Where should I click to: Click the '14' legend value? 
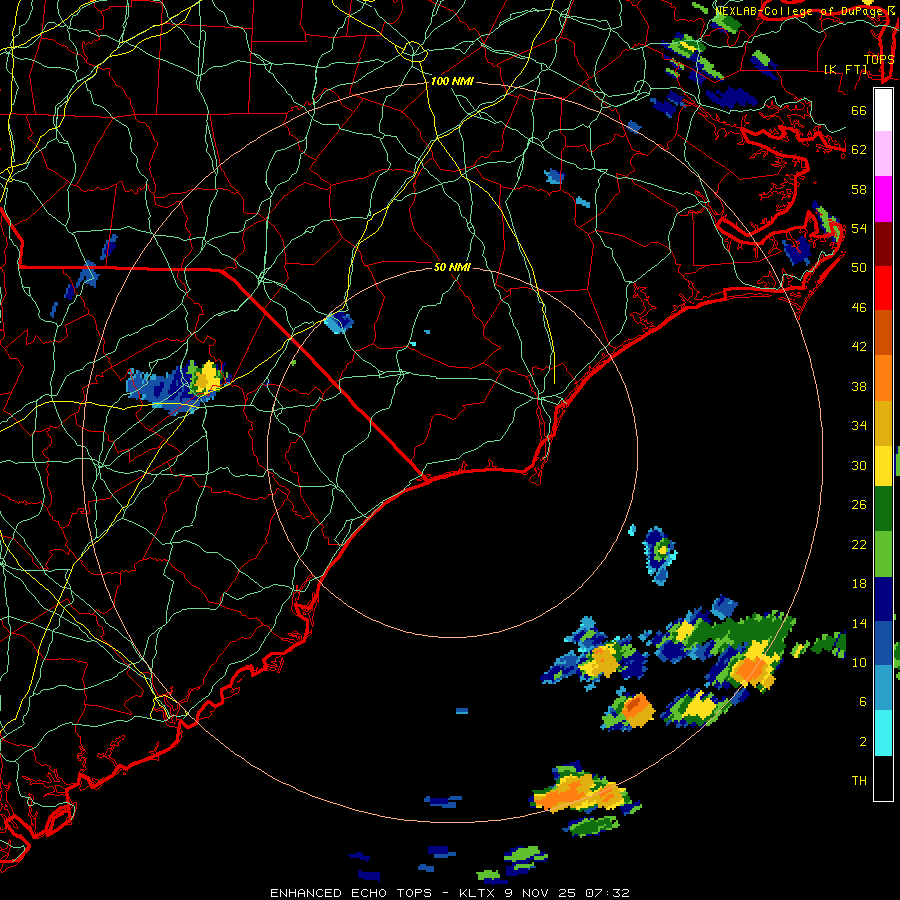859,623
